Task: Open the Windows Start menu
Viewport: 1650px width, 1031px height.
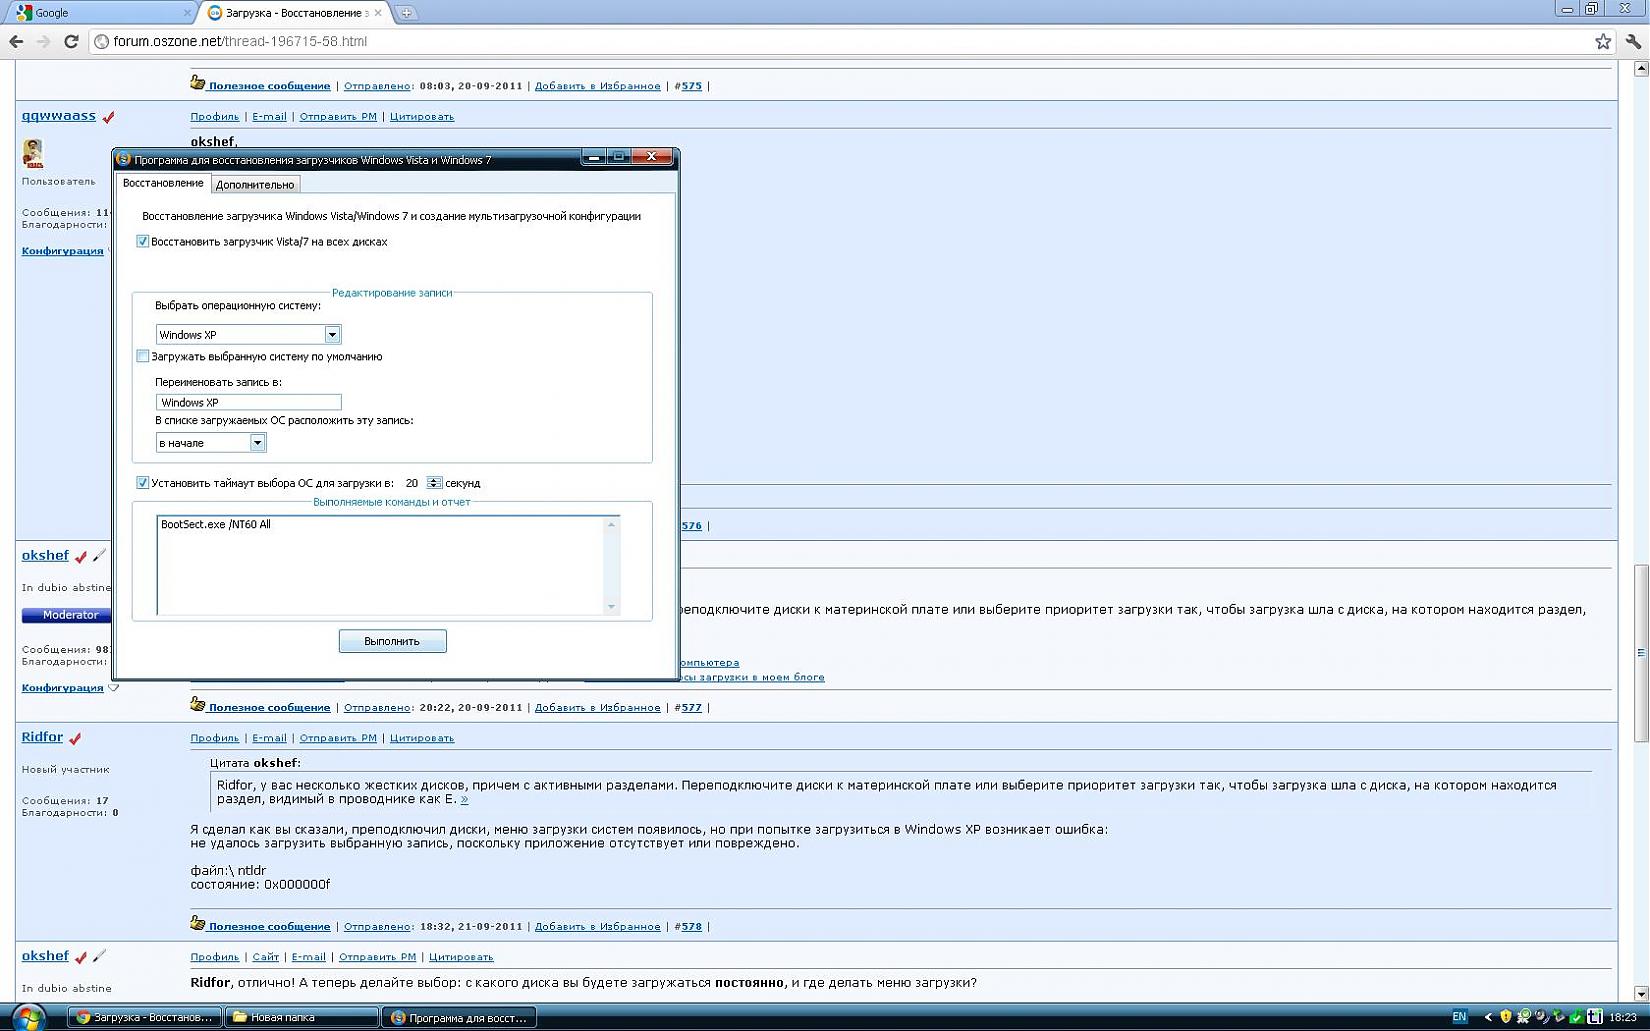Action: click(28, 1018)
